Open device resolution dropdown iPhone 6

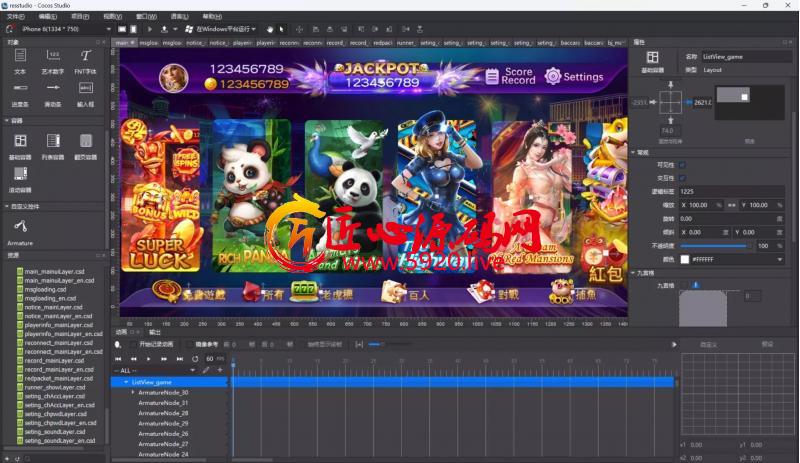pos(64,29)
